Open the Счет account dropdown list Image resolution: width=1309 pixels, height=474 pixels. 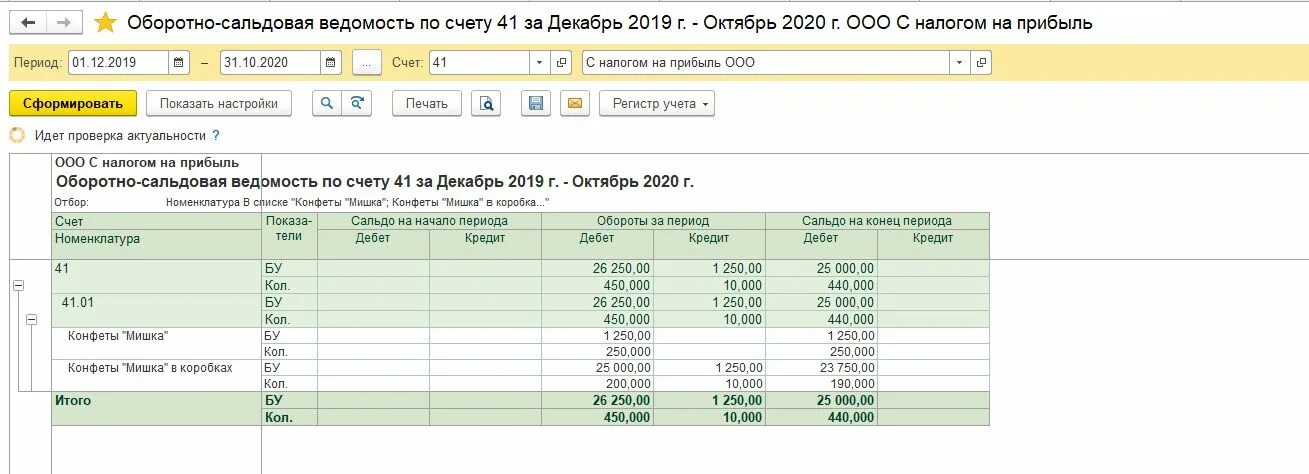pos(540,62)
